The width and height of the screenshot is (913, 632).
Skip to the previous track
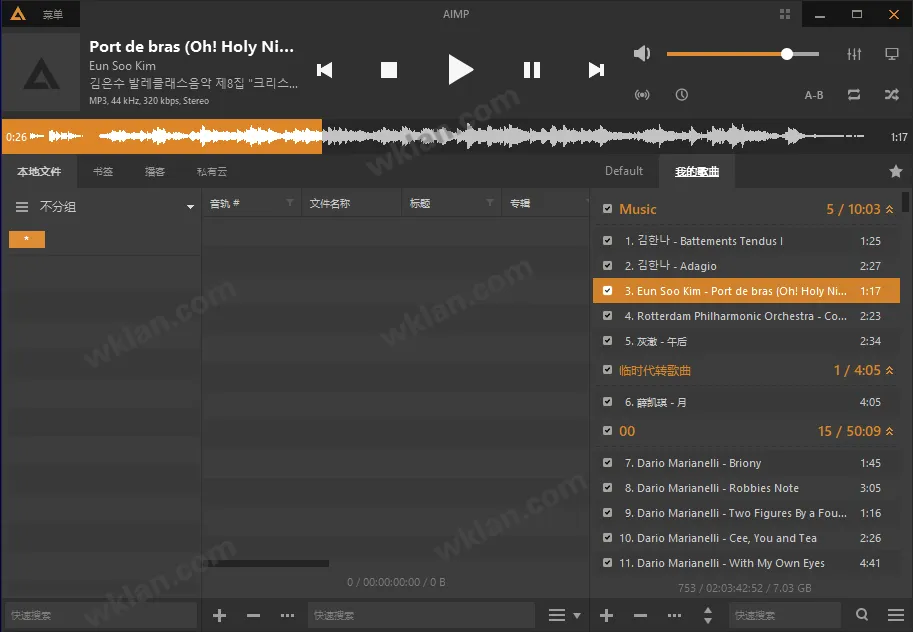coord(324,70)
